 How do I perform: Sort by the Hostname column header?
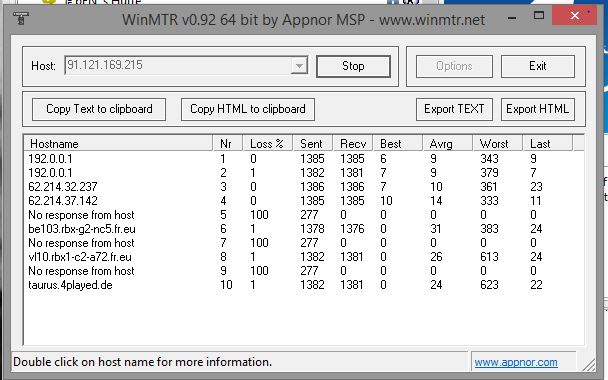coord(118,143)
